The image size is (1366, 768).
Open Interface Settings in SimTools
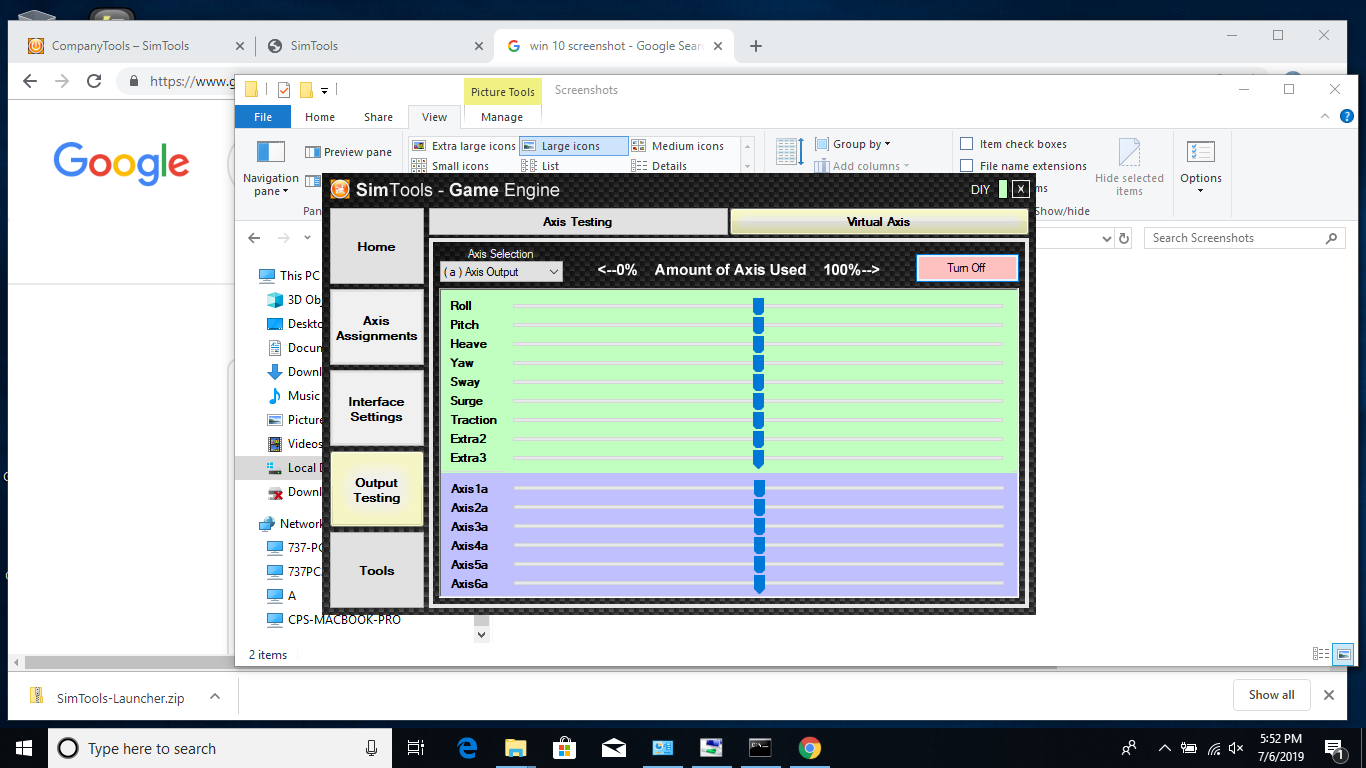376,409
